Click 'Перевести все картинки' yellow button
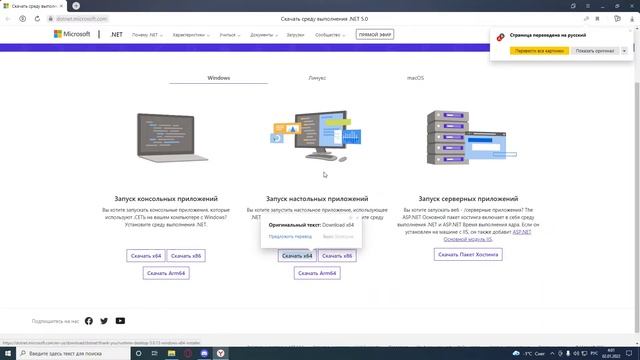 [539, 51]
